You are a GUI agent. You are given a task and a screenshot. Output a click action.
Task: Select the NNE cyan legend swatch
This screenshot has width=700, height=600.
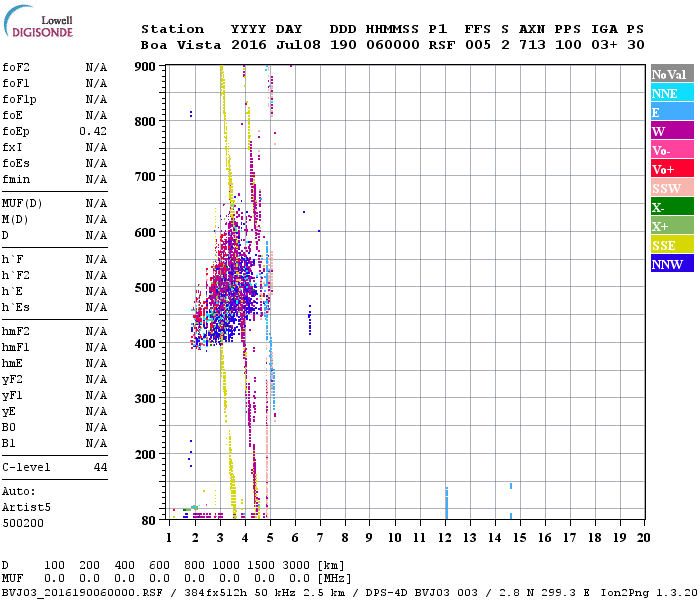click(672, 93)
